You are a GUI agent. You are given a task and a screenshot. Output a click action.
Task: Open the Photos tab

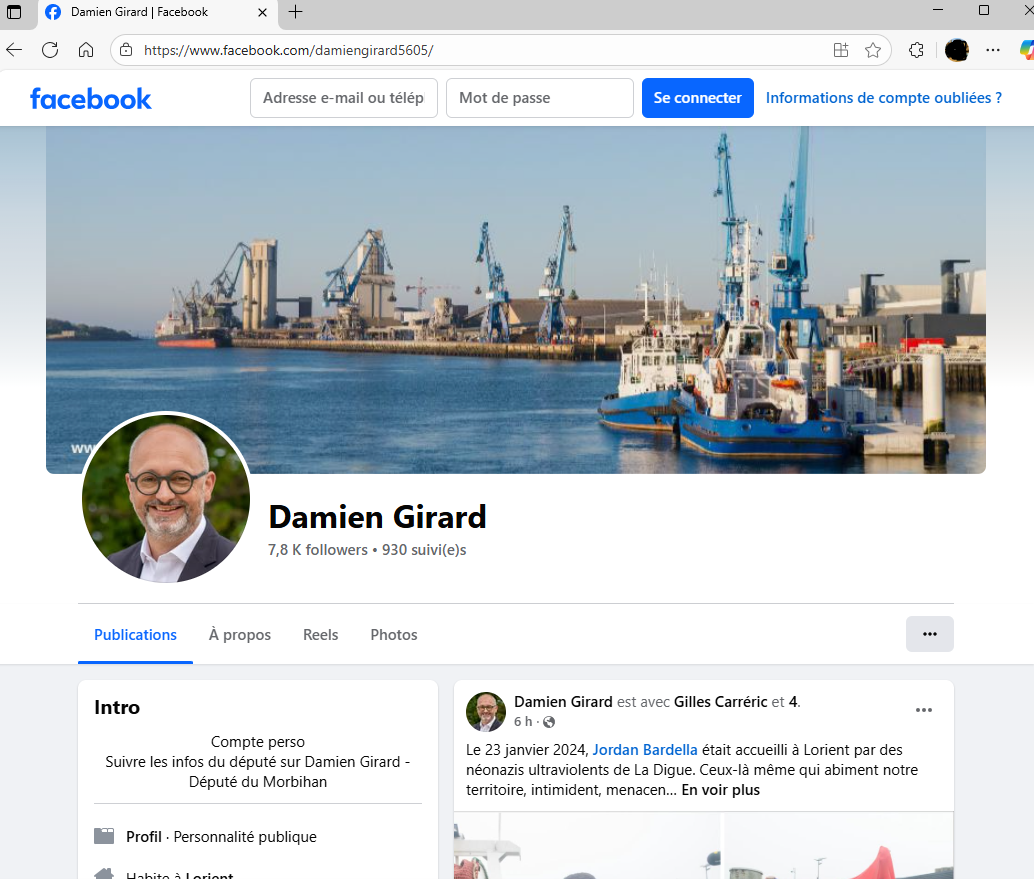pos(394,635)
